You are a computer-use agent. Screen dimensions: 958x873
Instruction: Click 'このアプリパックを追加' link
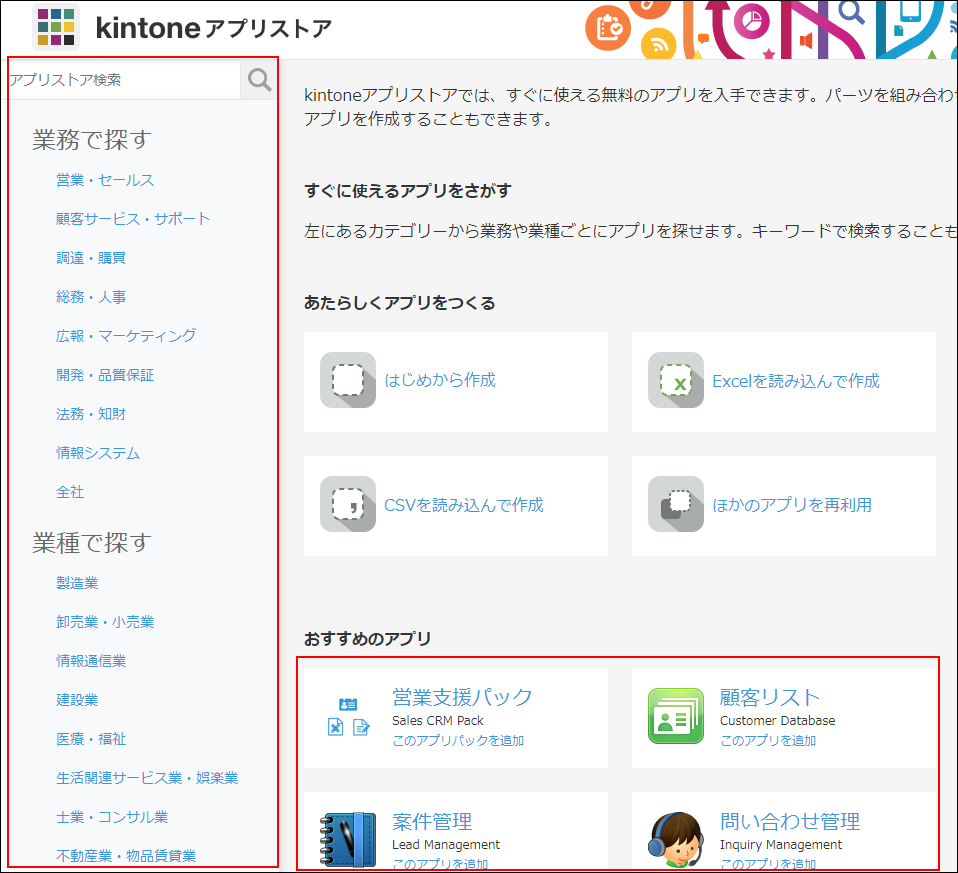point(458,741)
